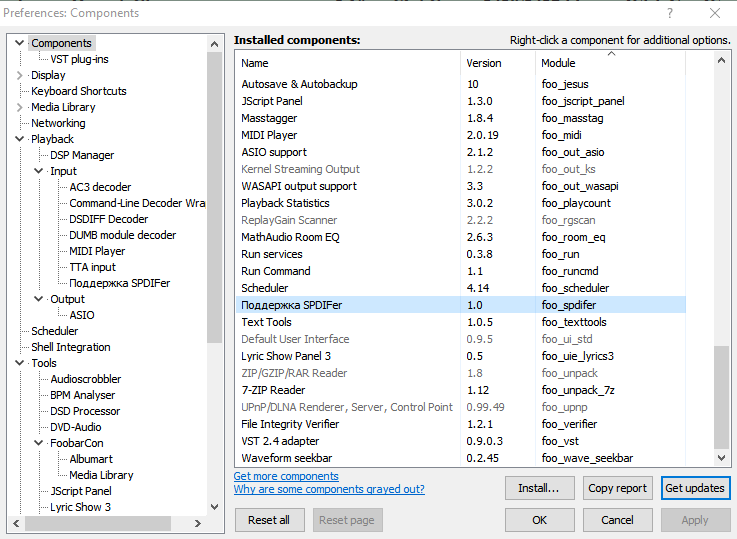Image resolution: width=737 pixels, height=539 pixels.
Task: Select VST plug-ins page
Action: point(79,59)
